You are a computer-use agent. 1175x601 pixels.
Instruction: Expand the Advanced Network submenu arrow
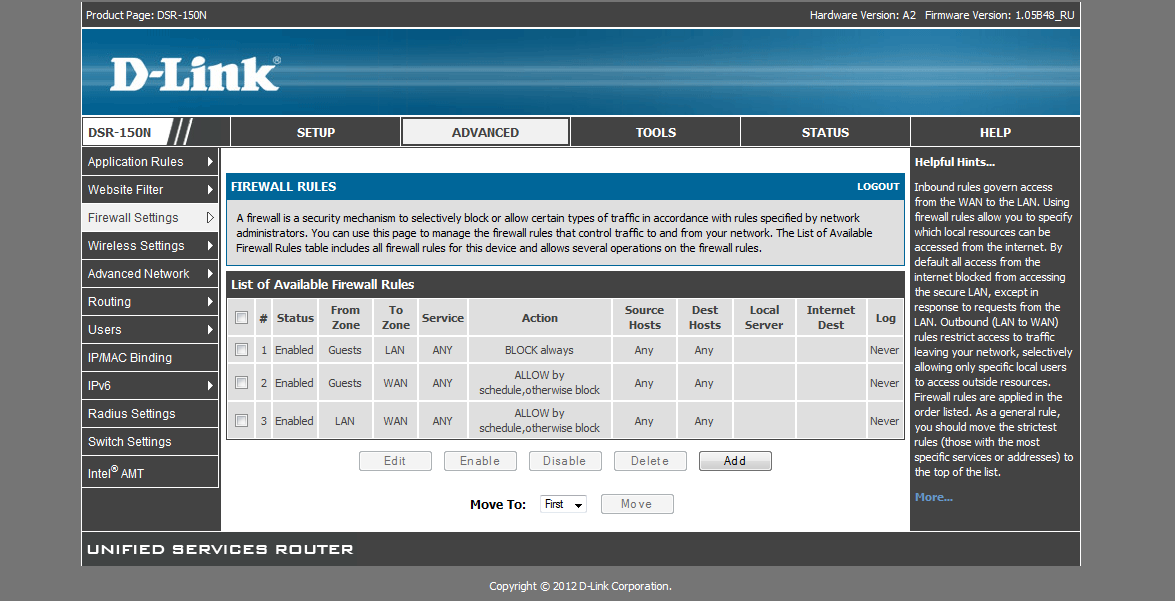tap(210, 274)
